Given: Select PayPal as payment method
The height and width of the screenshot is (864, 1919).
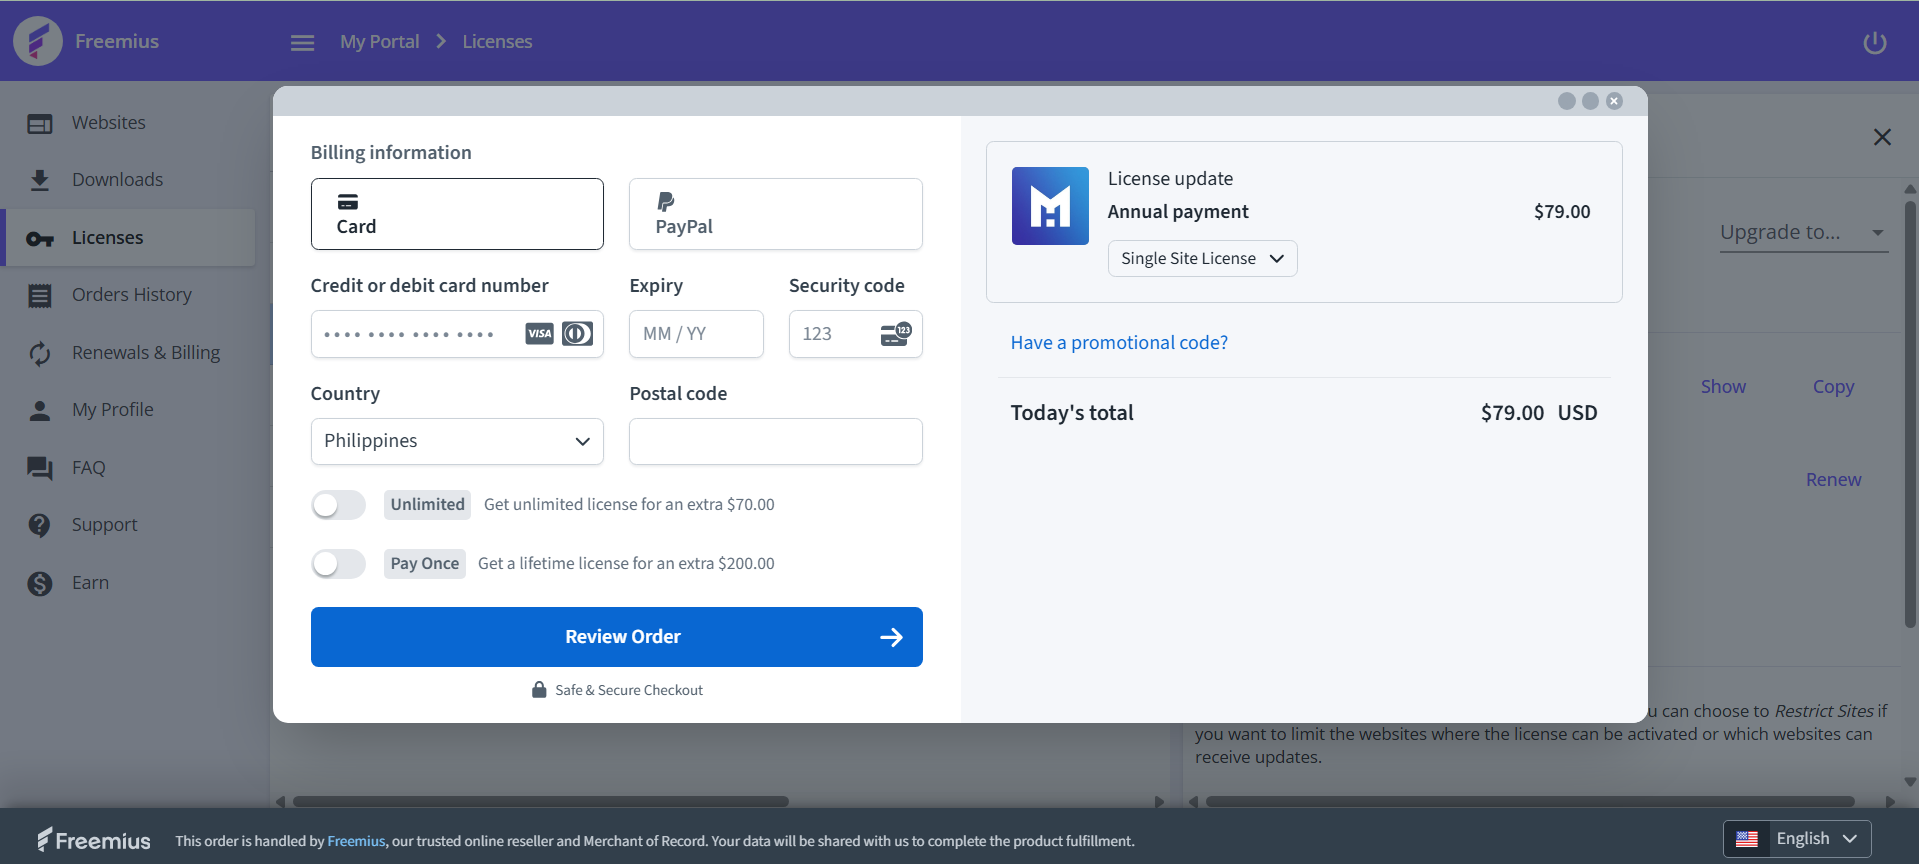Looking at the screenshot, I should [775, 214].
